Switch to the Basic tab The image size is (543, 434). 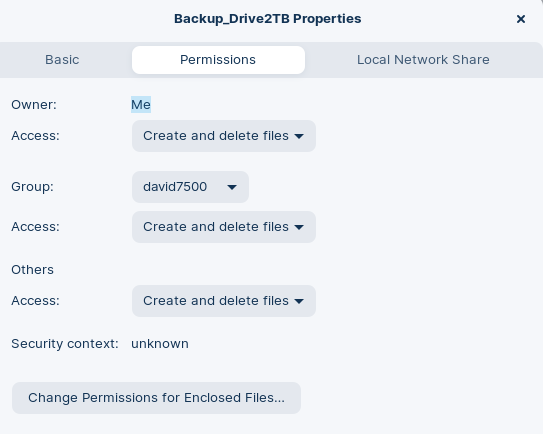[62, 60]
